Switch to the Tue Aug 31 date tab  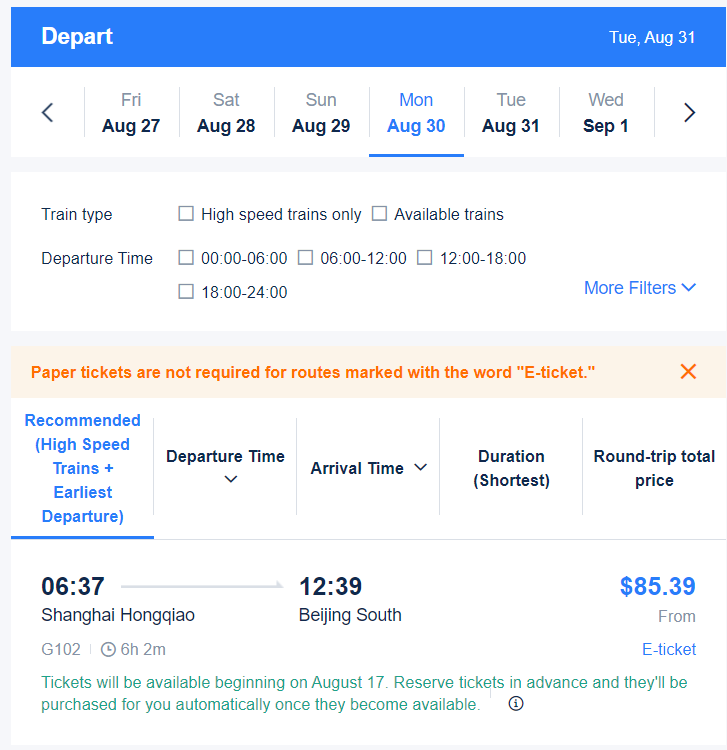click(511, 113)
